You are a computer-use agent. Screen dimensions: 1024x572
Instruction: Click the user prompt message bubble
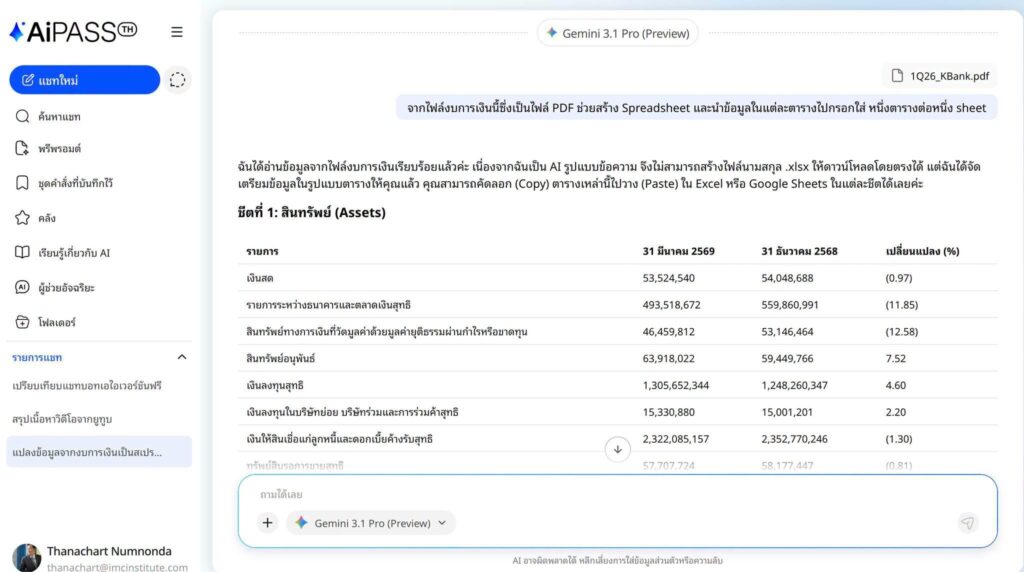point(696,108)
